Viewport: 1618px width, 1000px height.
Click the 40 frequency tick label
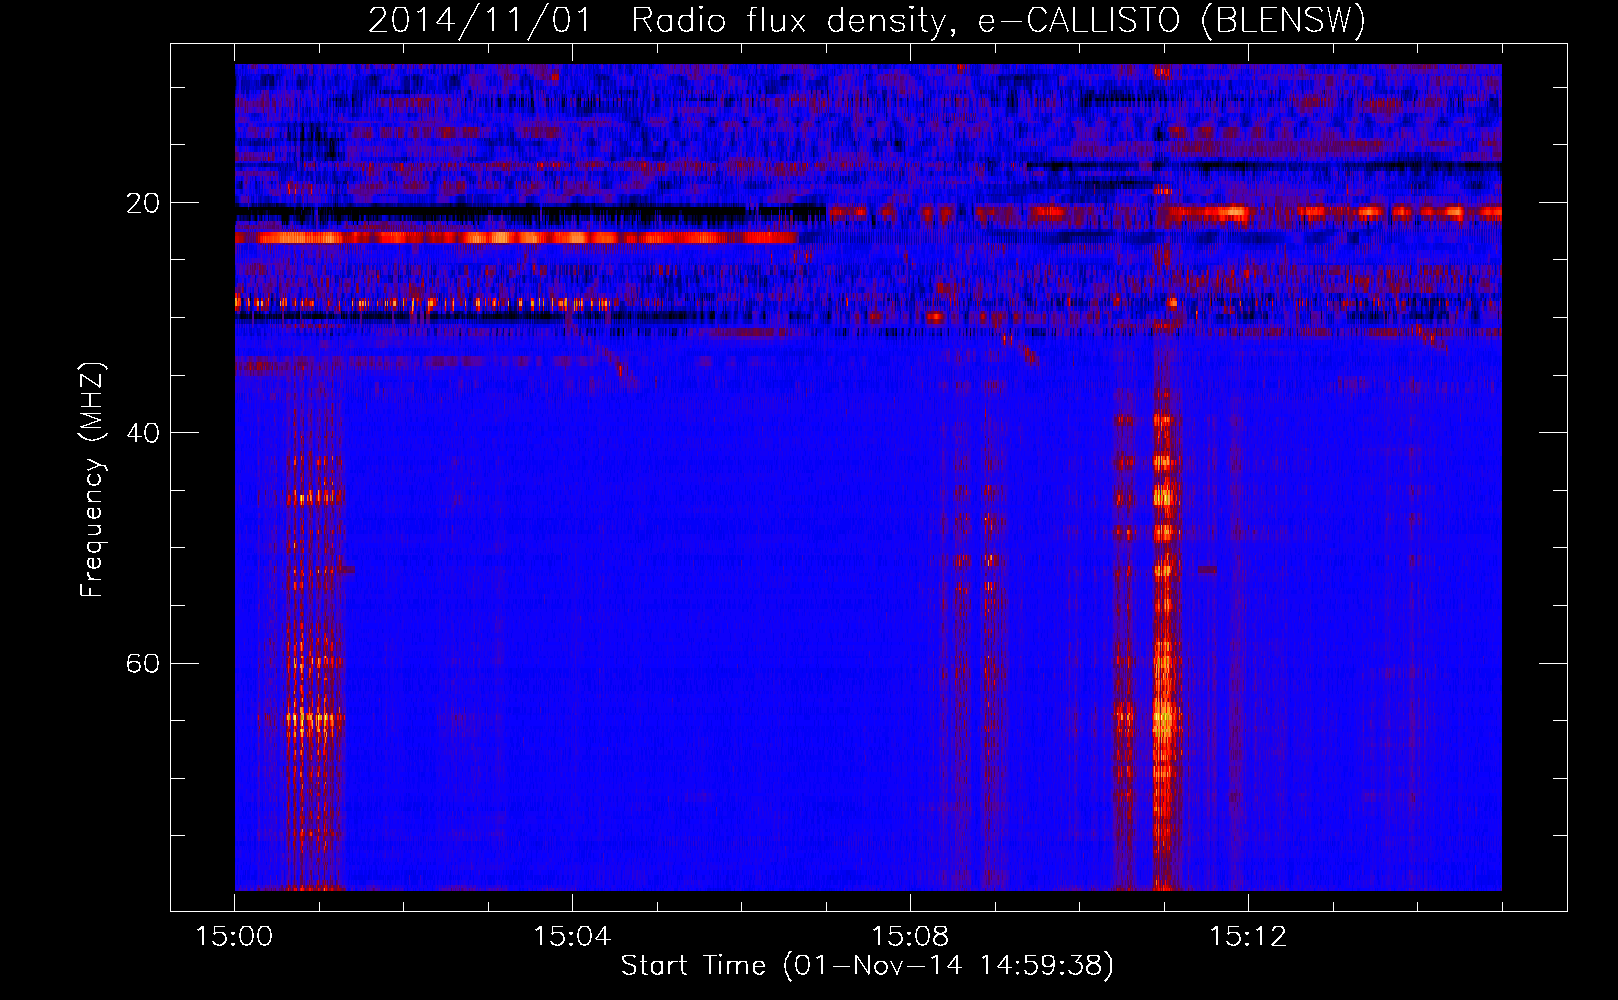tap(144, 433)
